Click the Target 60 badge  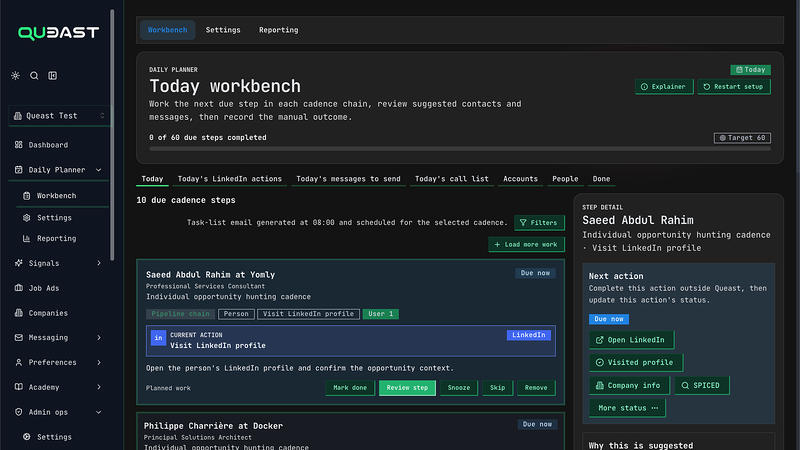coord(742,138)
